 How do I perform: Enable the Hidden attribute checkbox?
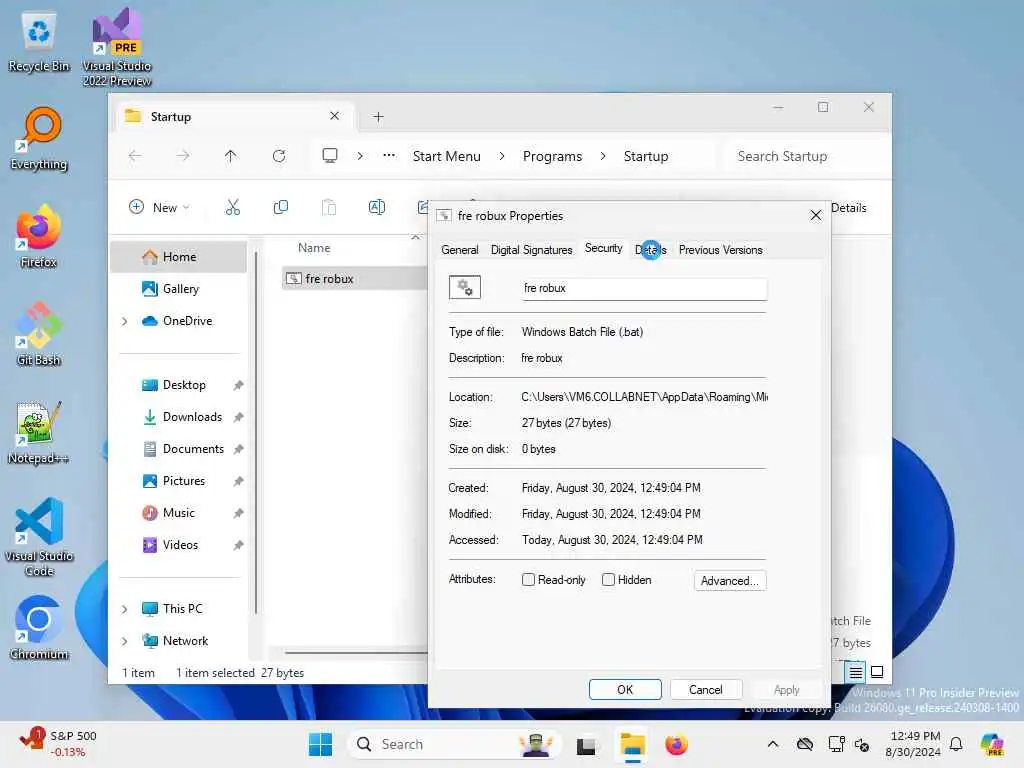(608, 580)
